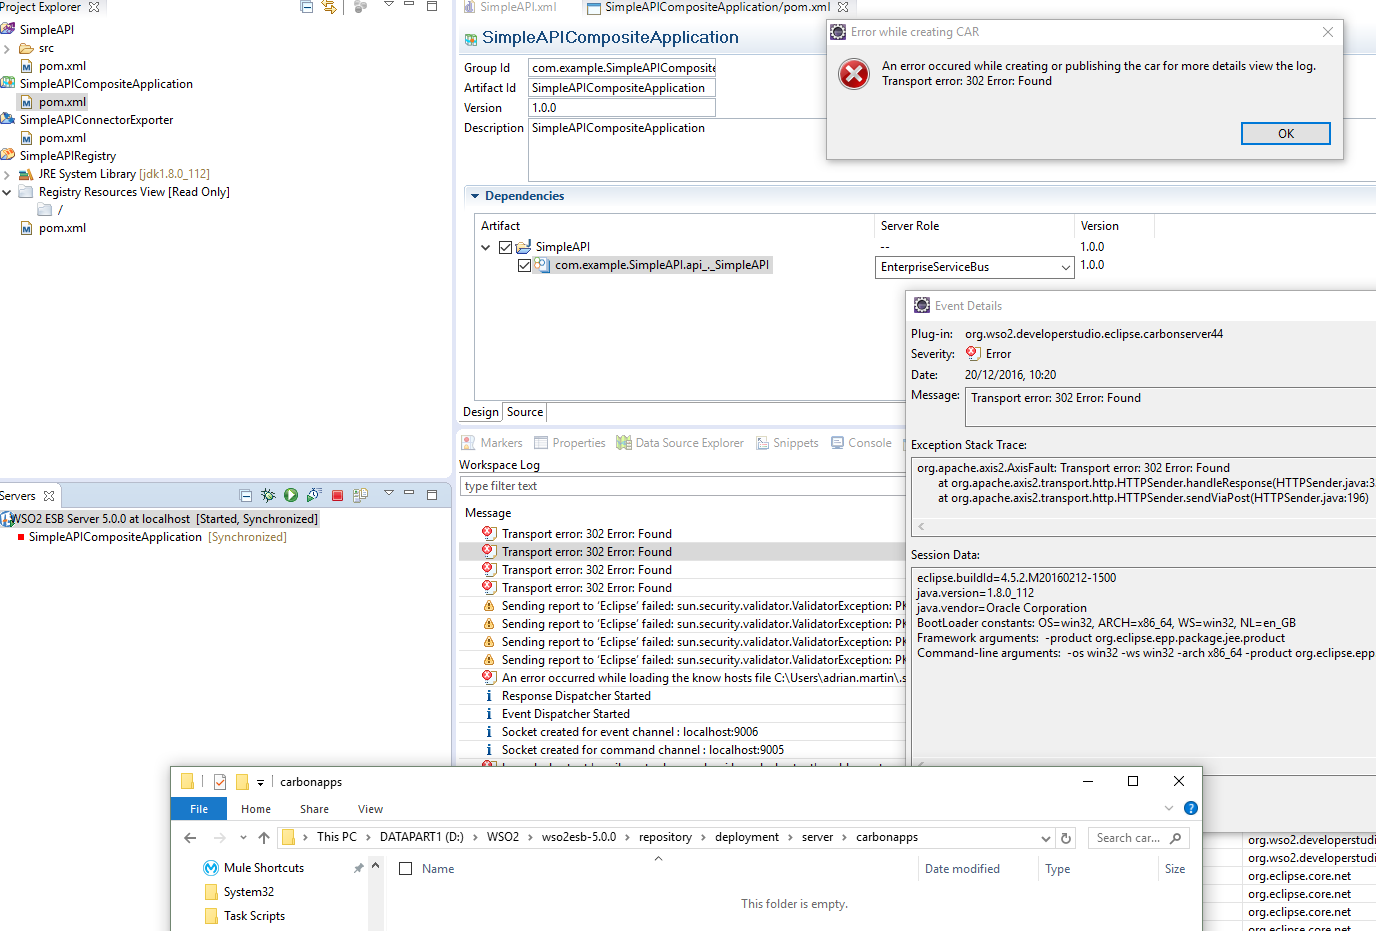The width and height of the screenshot is (1376, 931).
Task: Refresh the carbonapps folder in File Explorer
Action: pyautogui.click(x=1066, y=838)
